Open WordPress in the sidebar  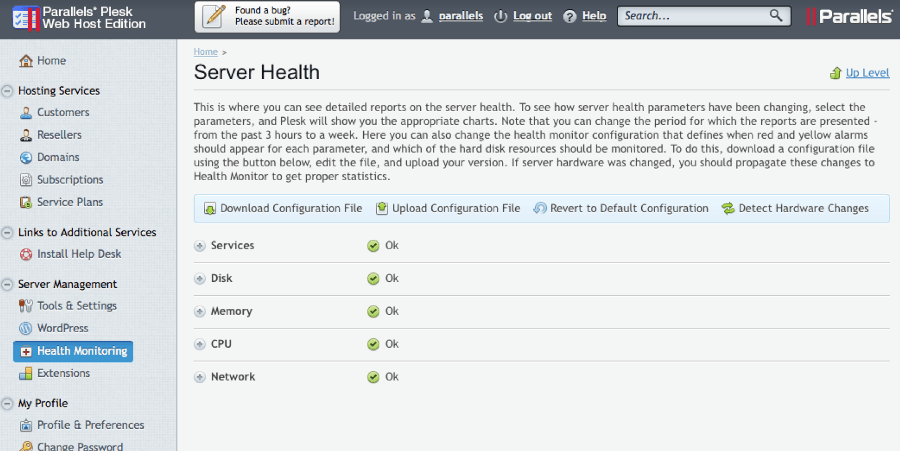63,328
